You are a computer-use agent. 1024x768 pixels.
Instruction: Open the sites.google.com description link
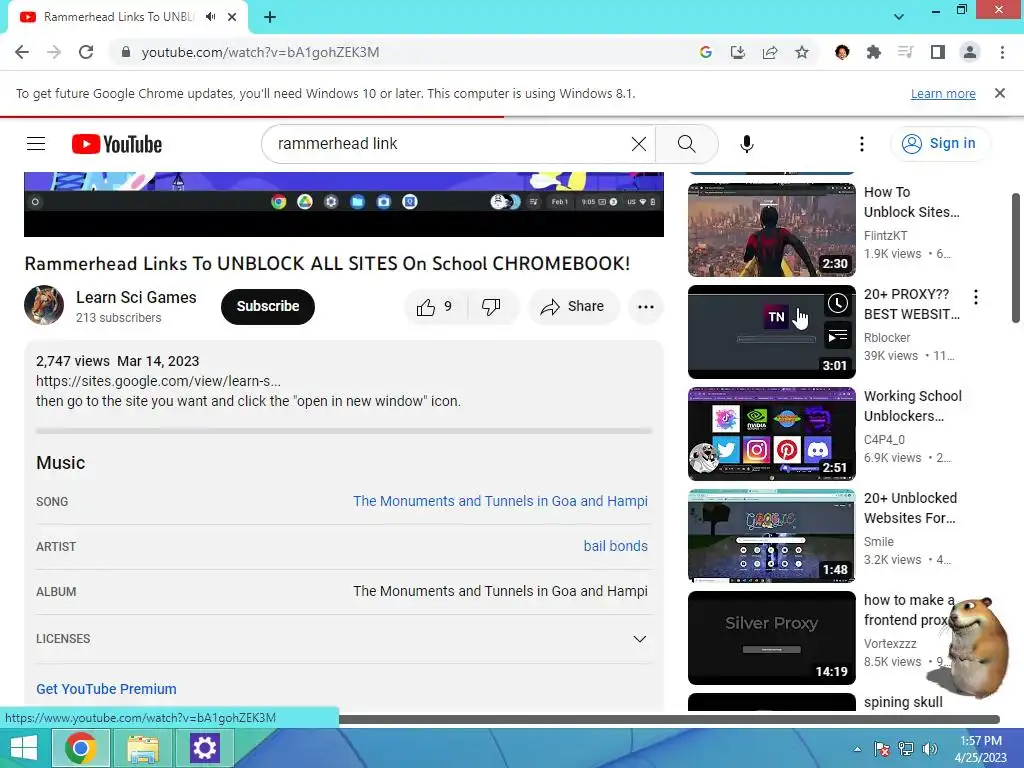point(158,381)
